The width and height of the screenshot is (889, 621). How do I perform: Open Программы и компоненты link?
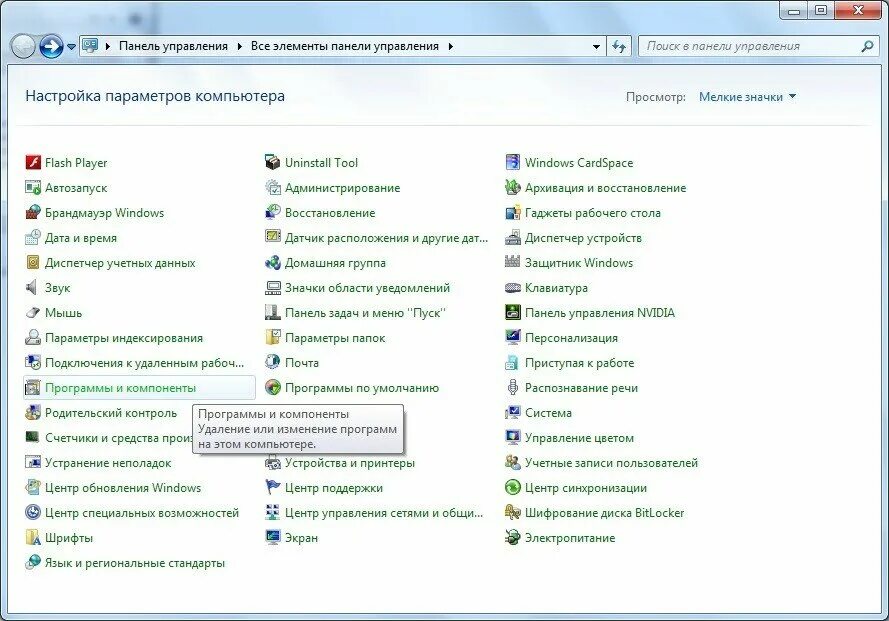120,388
